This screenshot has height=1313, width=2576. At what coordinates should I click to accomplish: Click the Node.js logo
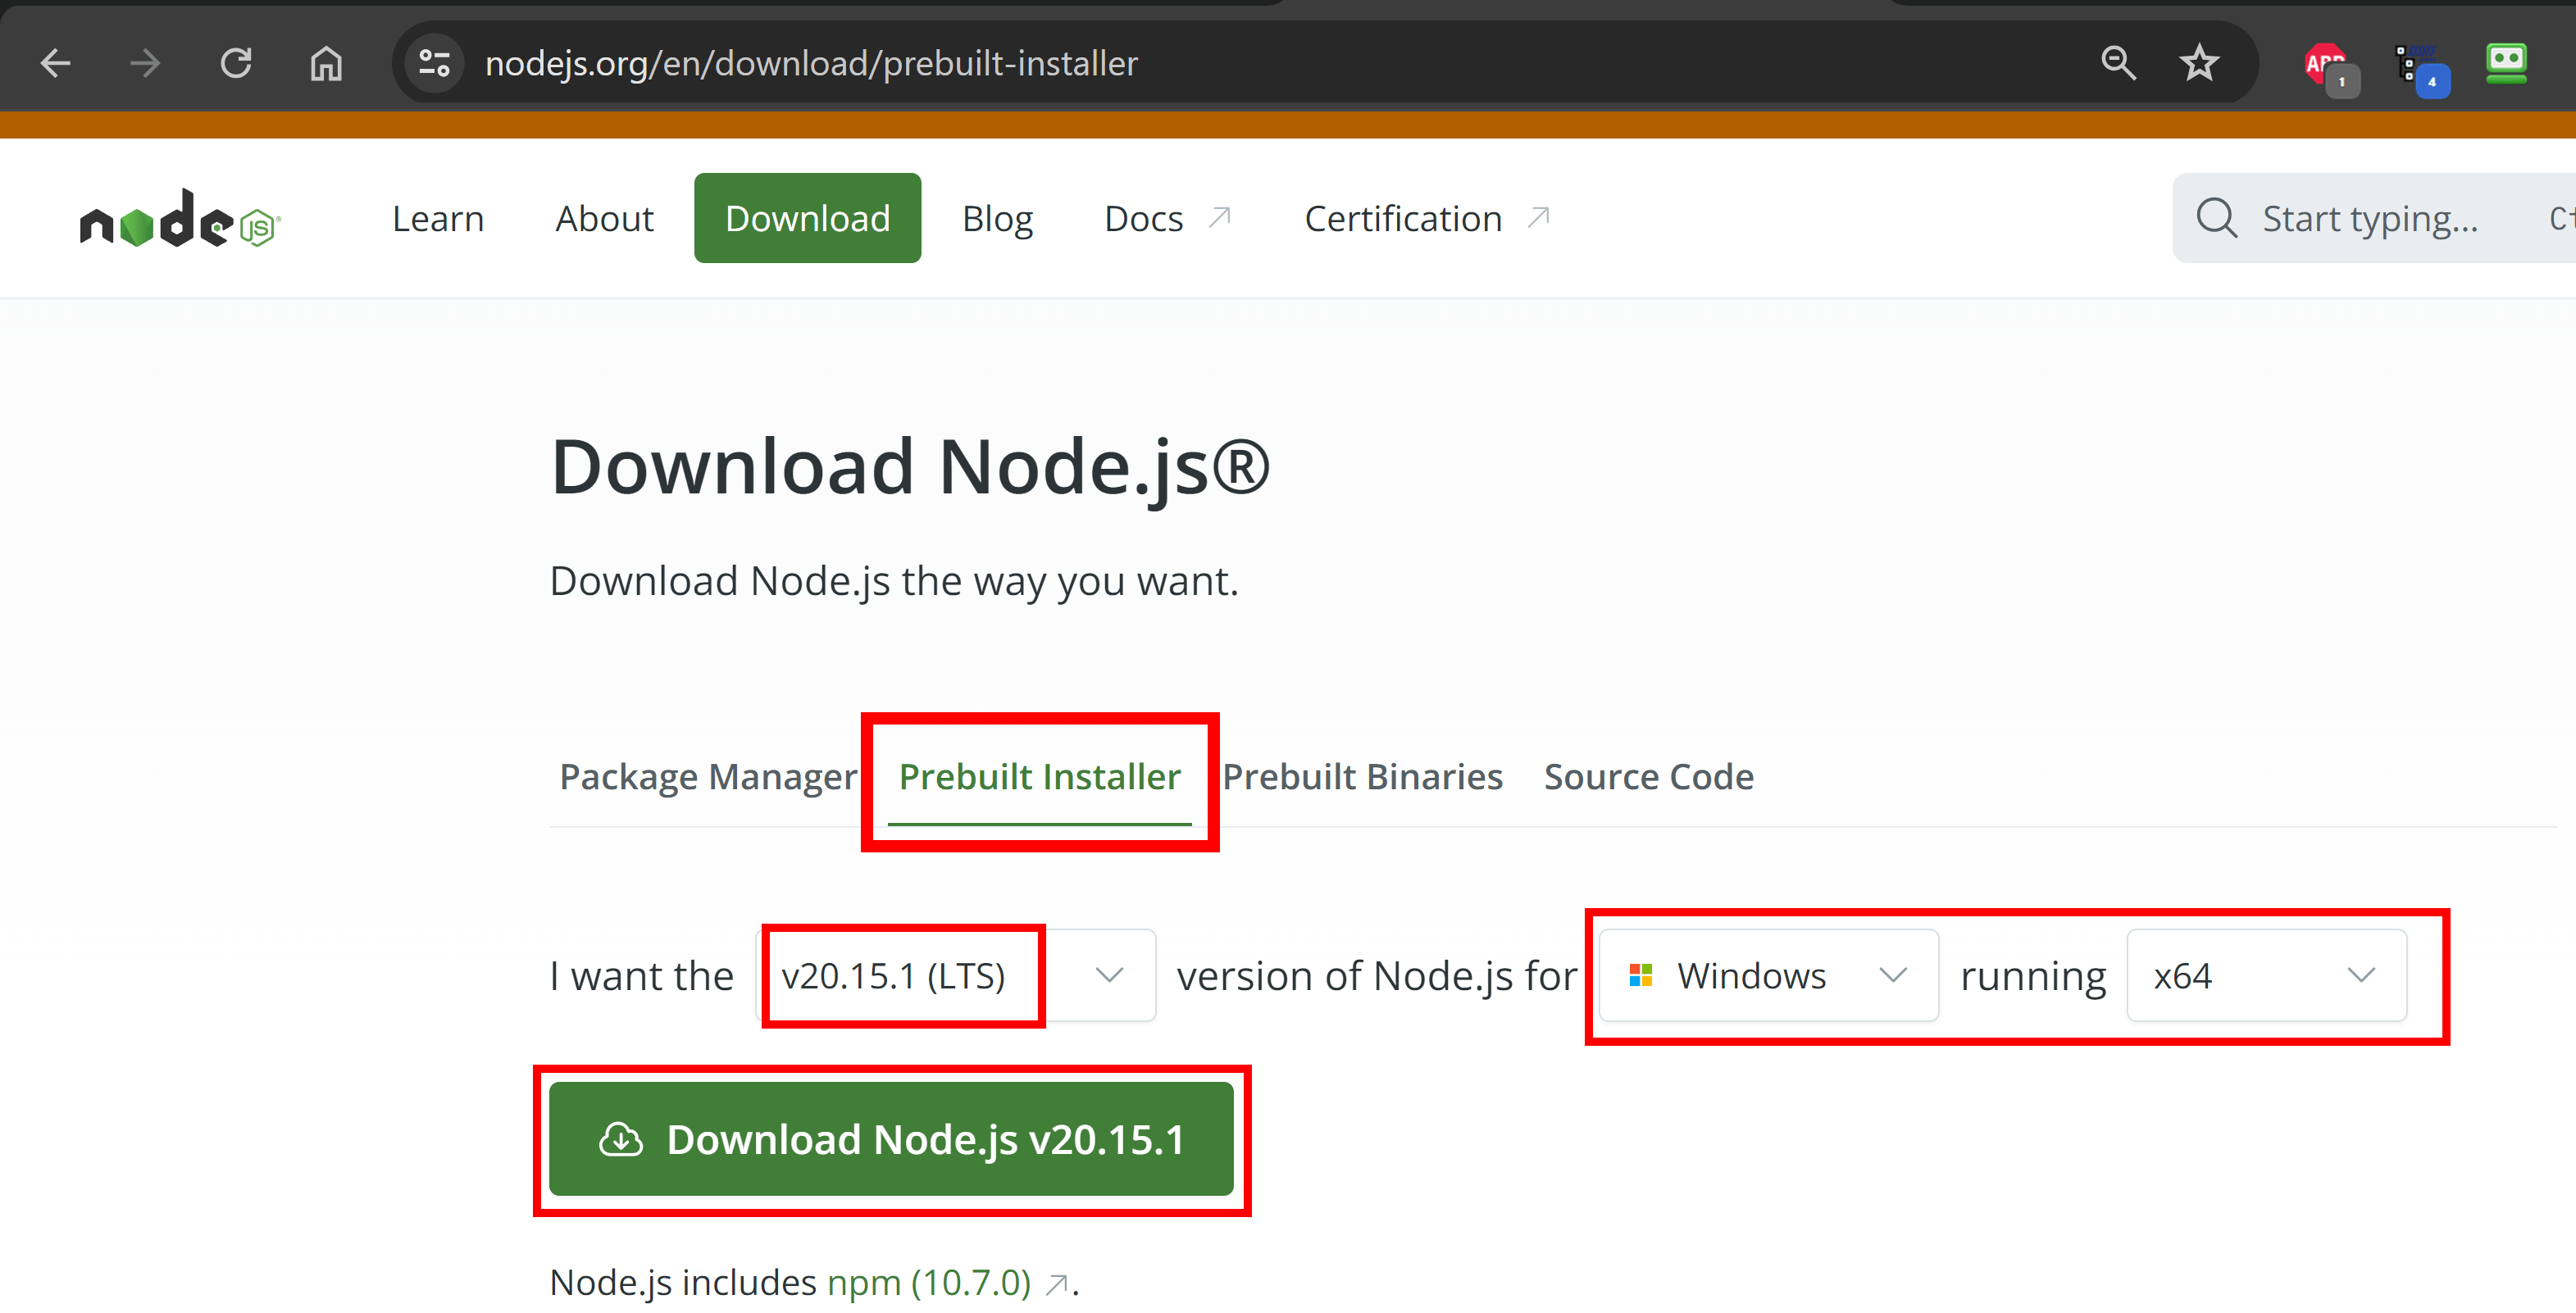click(x=180, y=219)
